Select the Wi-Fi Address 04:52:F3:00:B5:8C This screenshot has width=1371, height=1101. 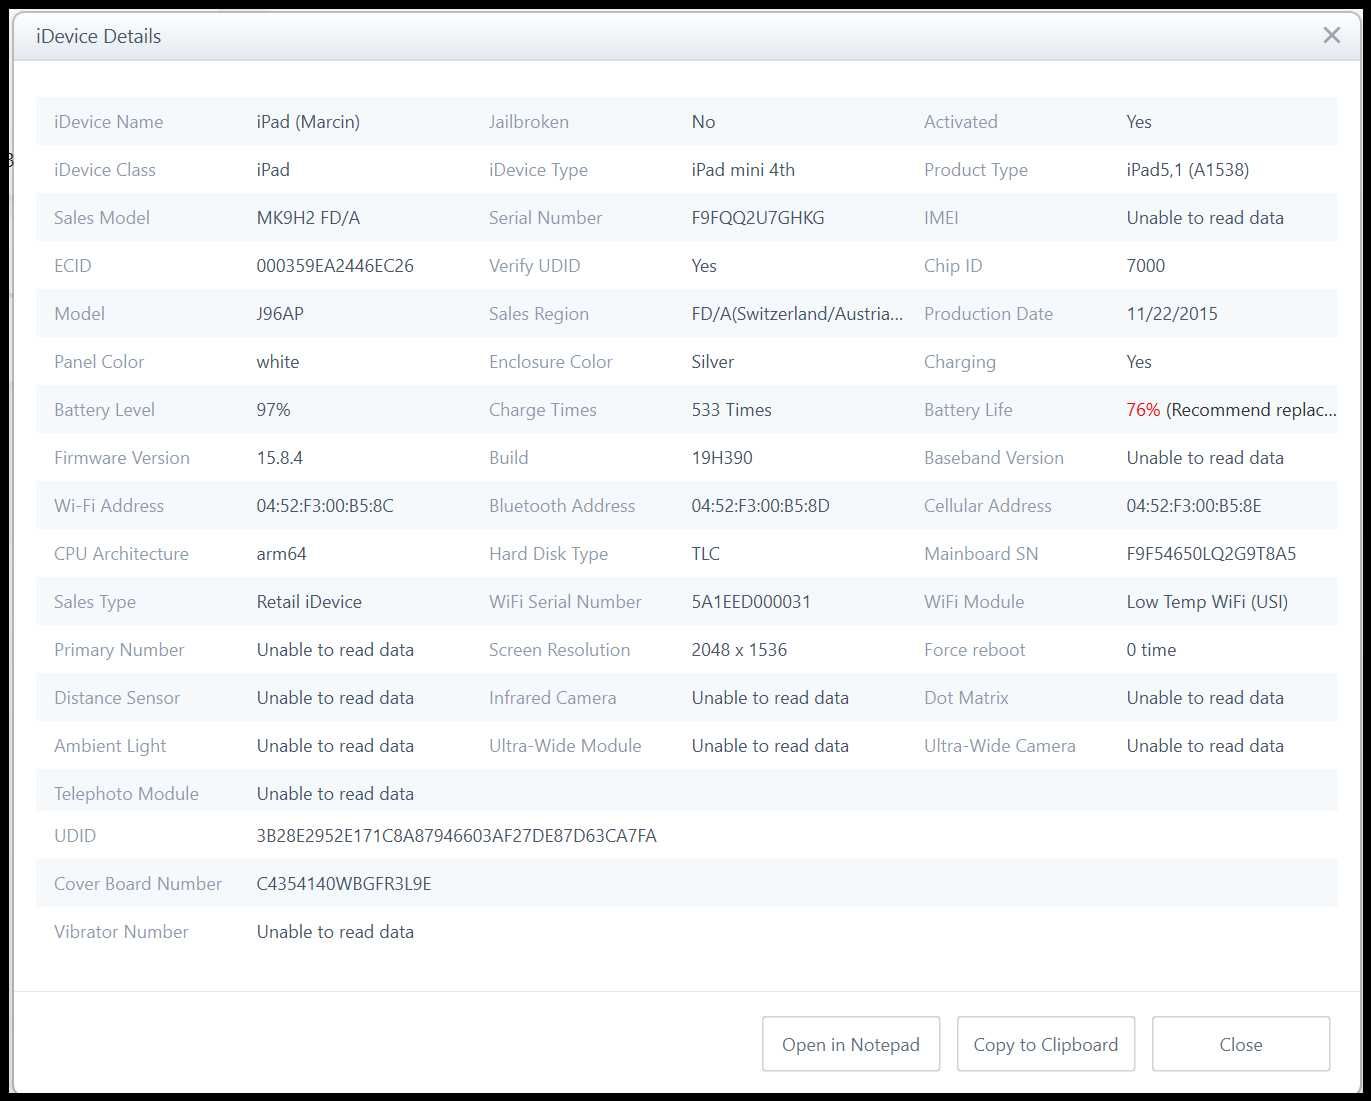[325, 506]
